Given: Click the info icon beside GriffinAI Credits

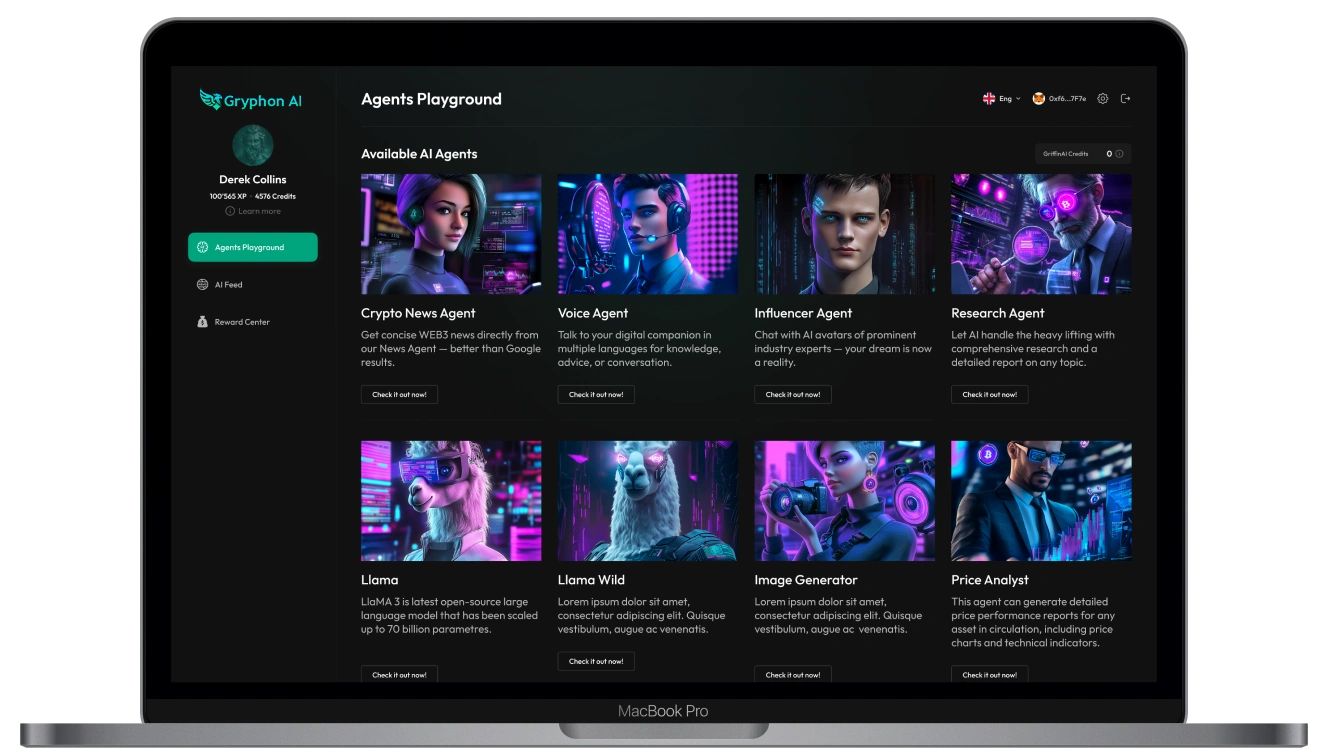Looking at the screenshot, I should point(1119,154).
